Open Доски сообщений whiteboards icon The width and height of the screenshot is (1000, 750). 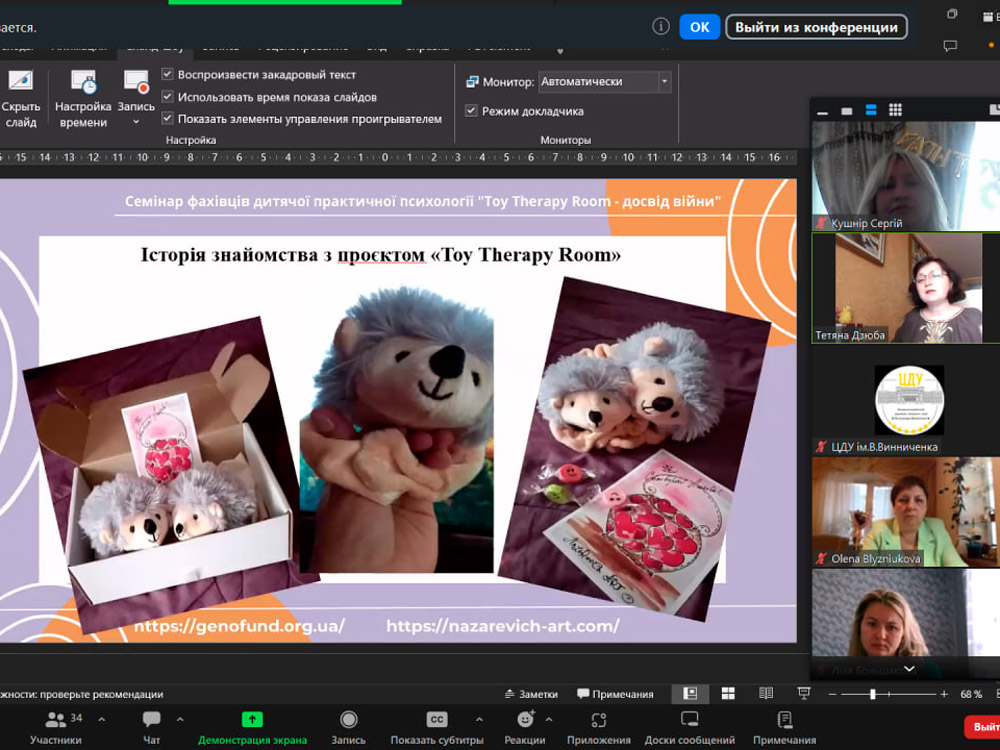coord(689,720)
